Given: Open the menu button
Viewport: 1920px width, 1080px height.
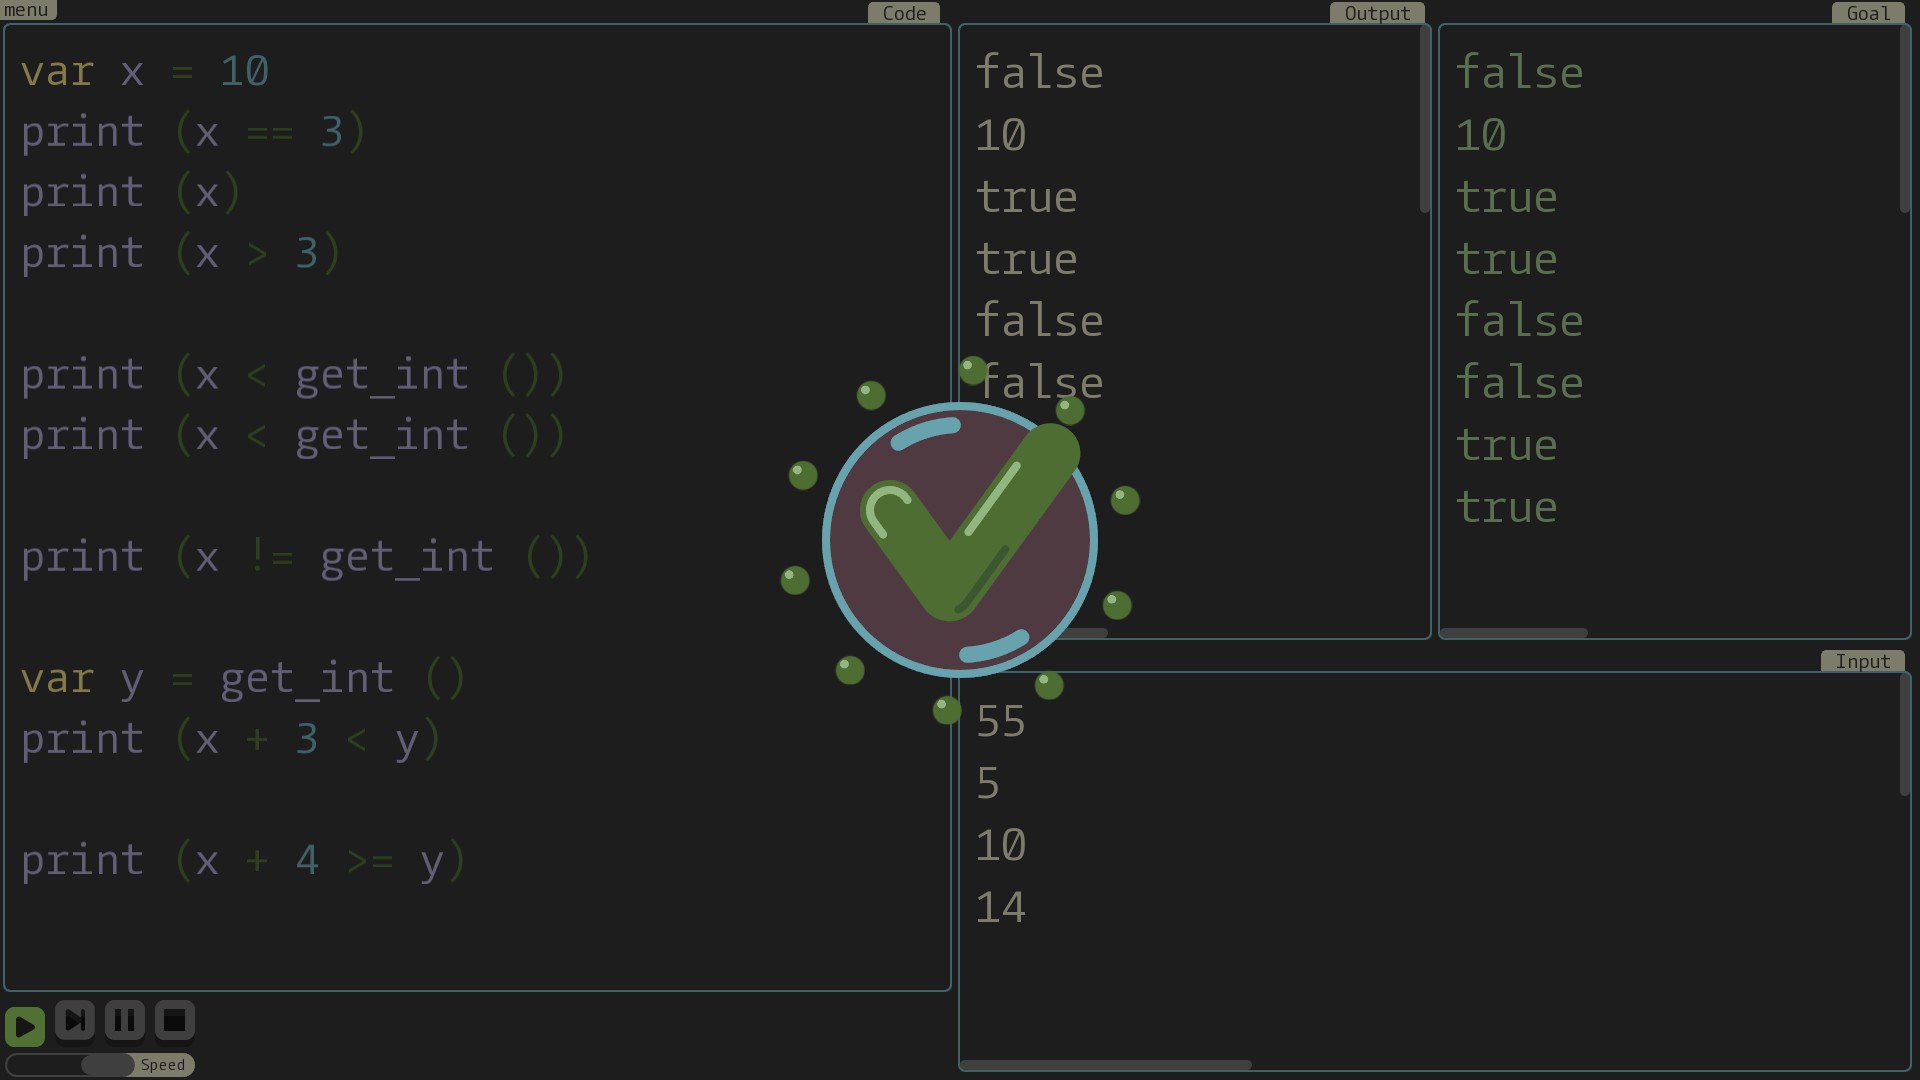Looking at the screenshot, I should [x=27, y=10].
